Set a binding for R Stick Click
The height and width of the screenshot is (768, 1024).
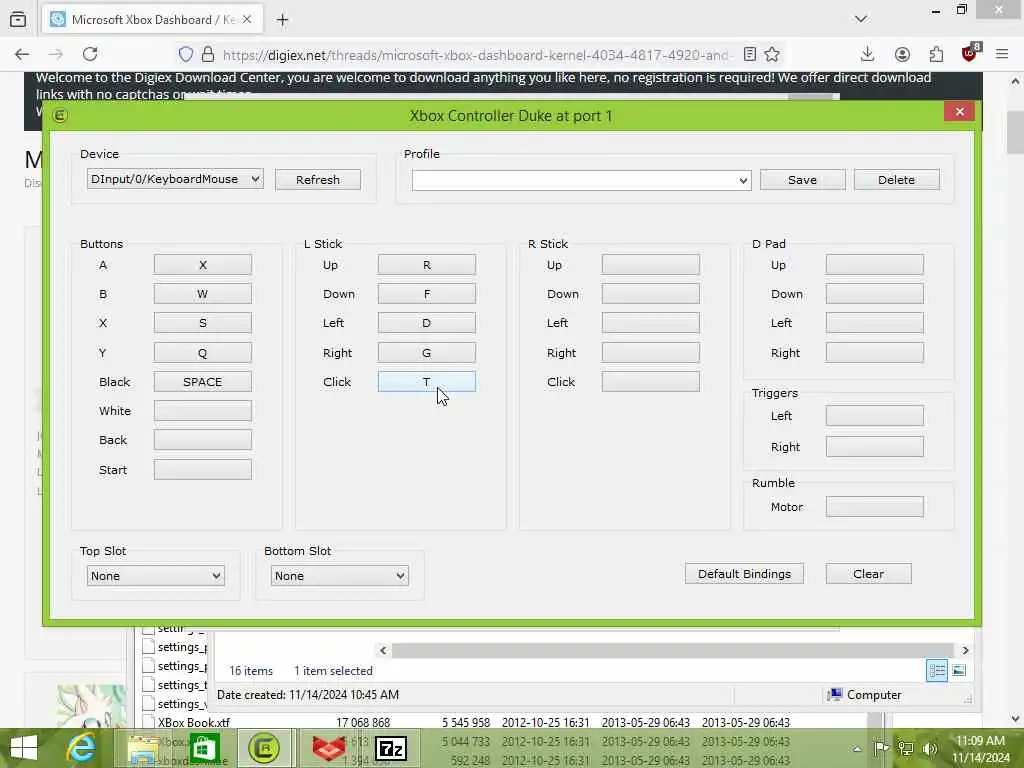650,381
